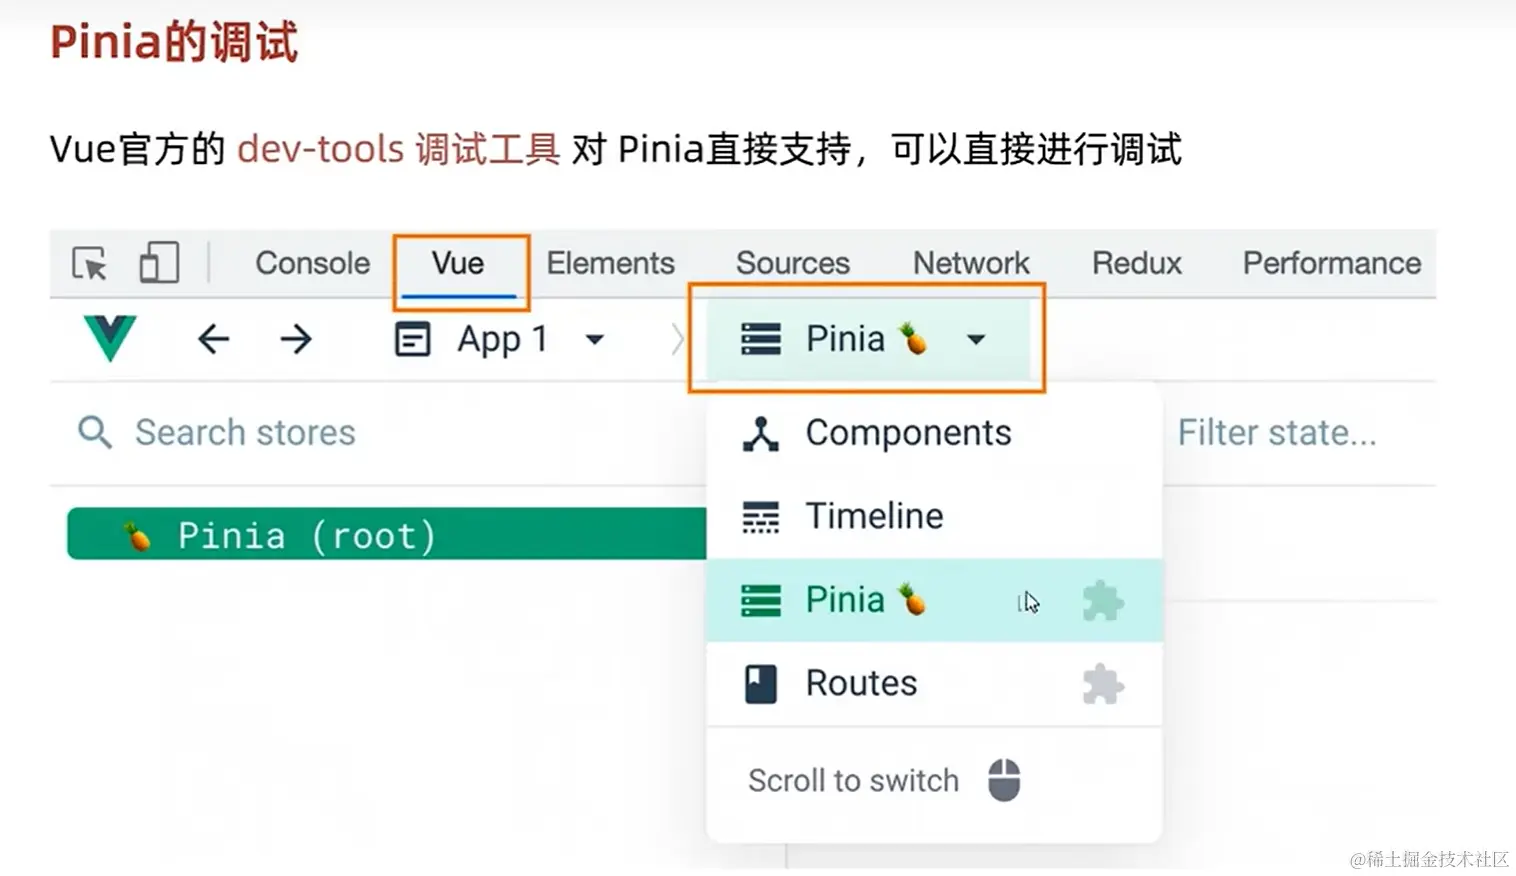The image size is (1516, 876).
Task: Go to the Network tab
Action: tap(971, 263)
